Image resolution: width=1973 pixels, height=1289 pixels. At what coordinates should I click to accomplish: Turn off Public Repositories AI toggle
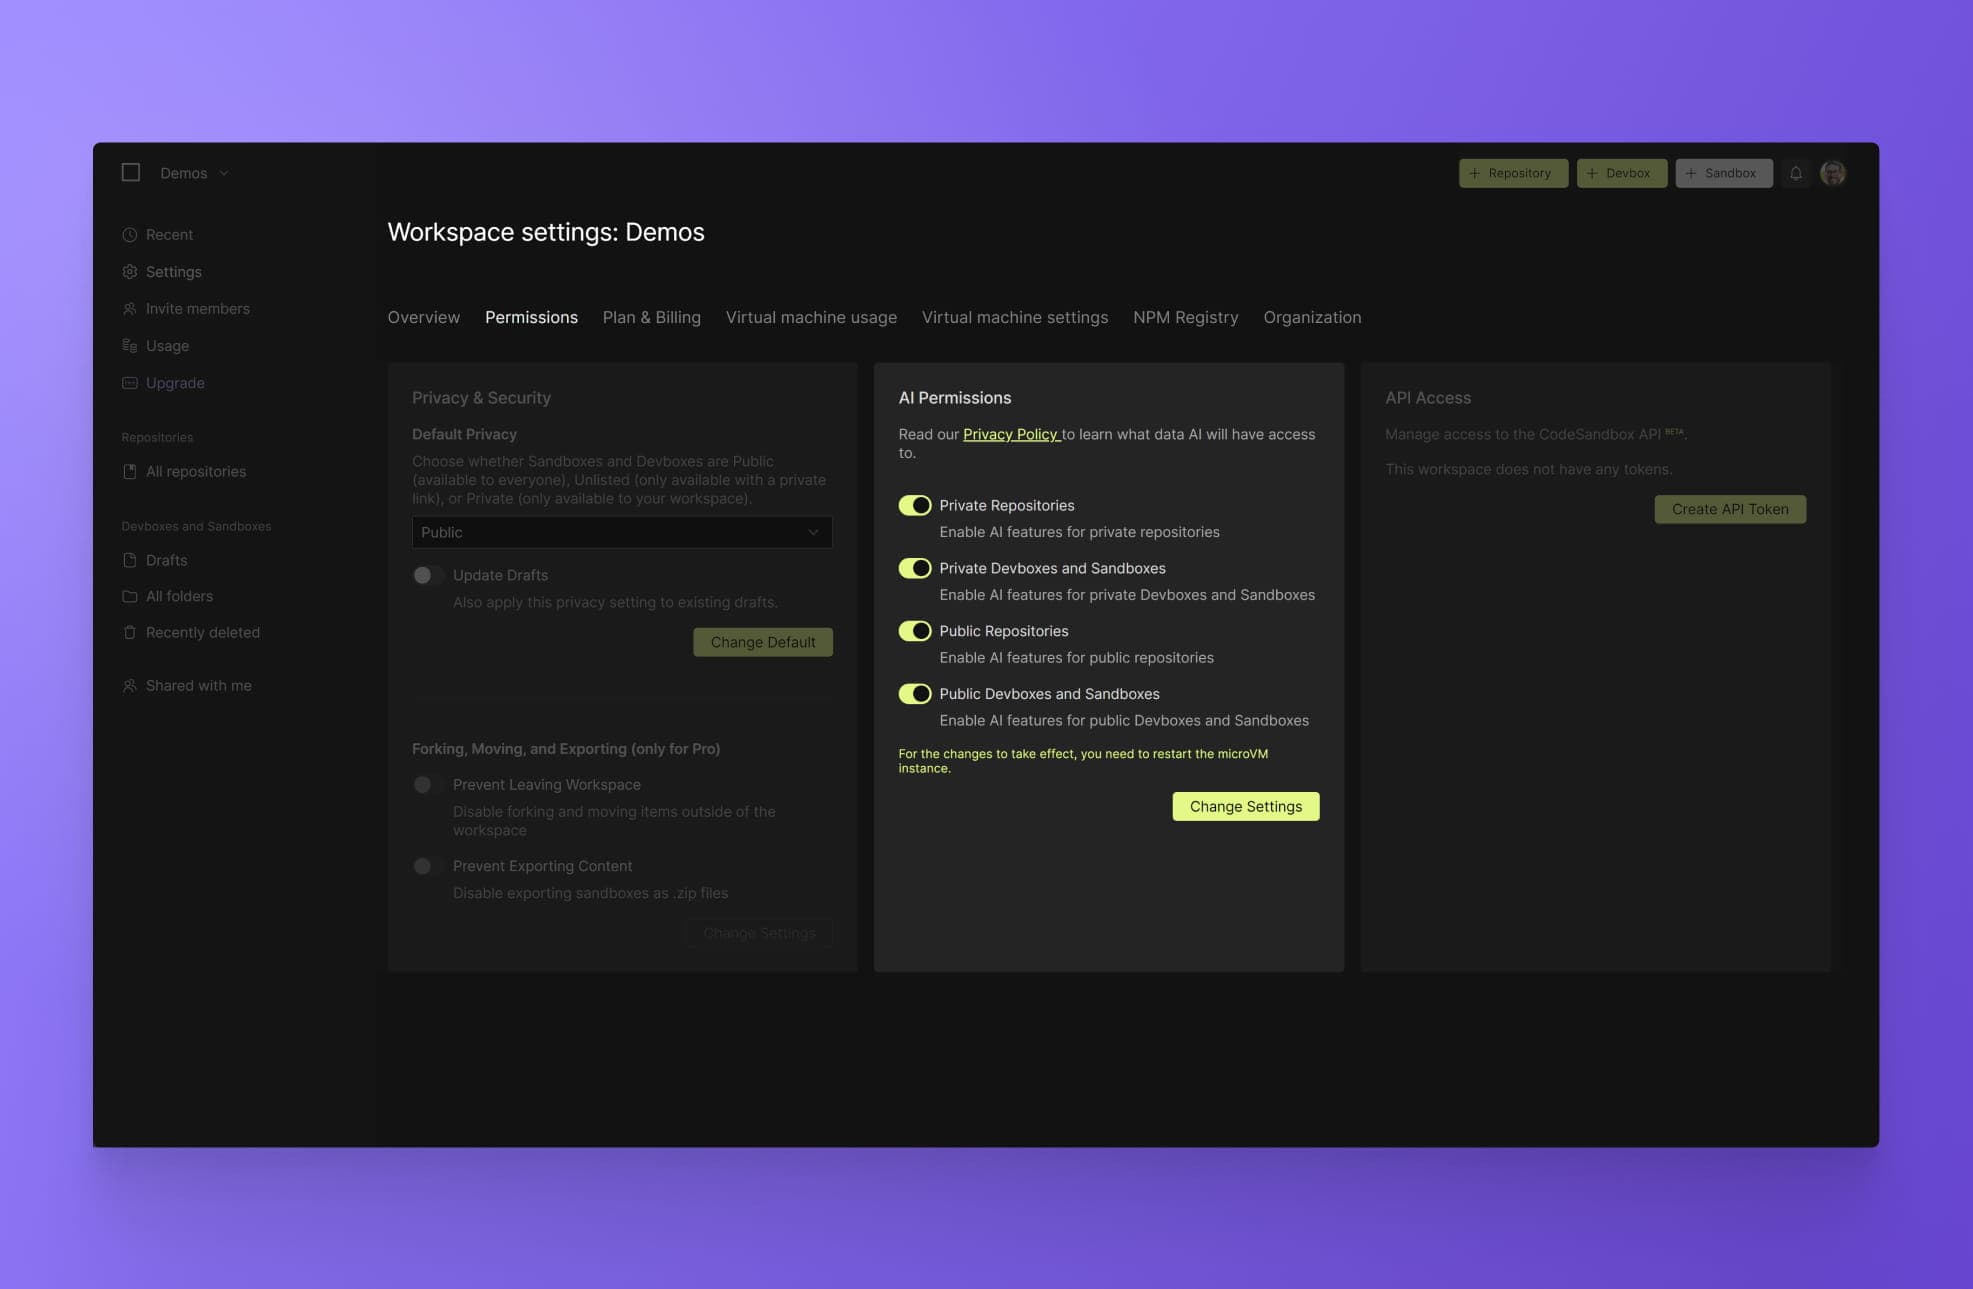pyautogui.click(x=914, y=631)
